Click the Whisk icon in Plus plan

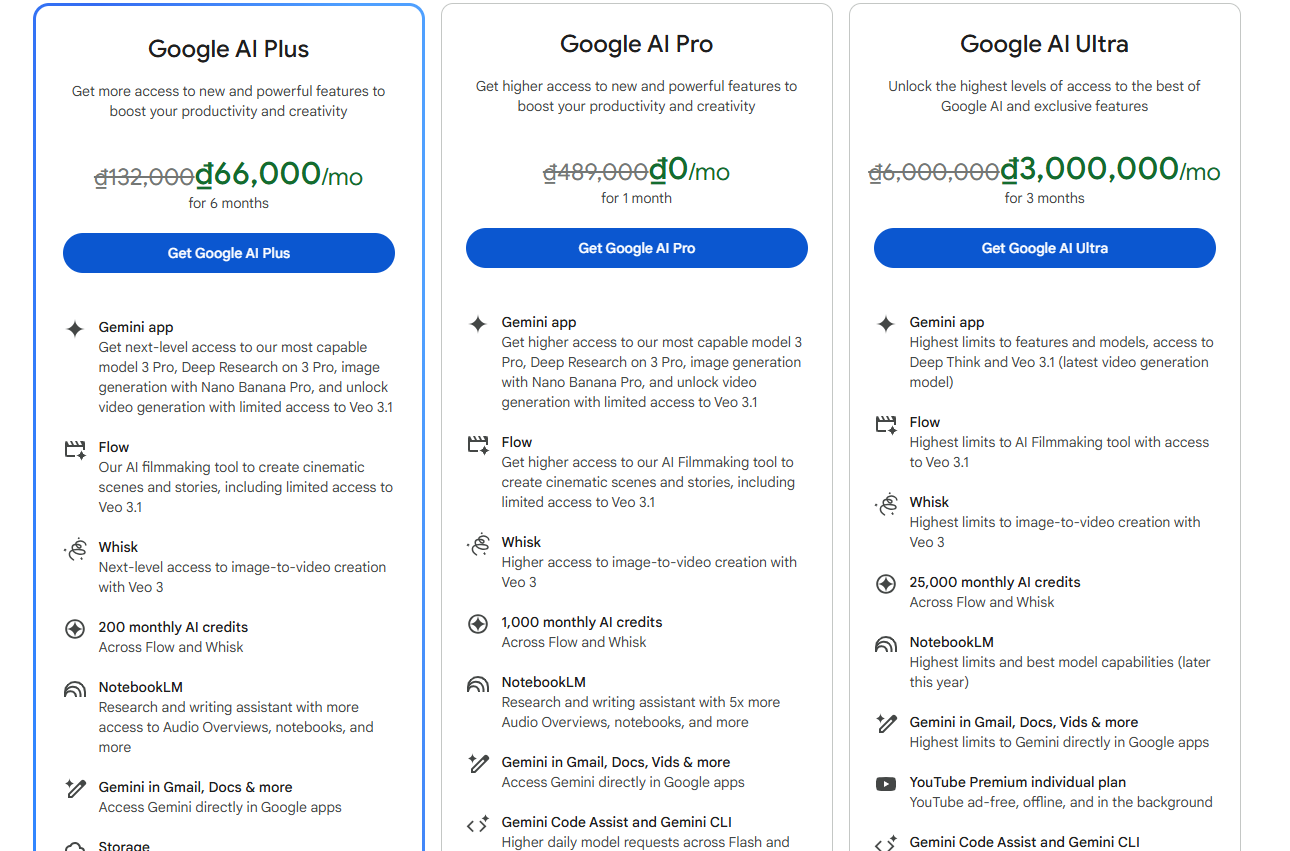(x=75, y=549)
